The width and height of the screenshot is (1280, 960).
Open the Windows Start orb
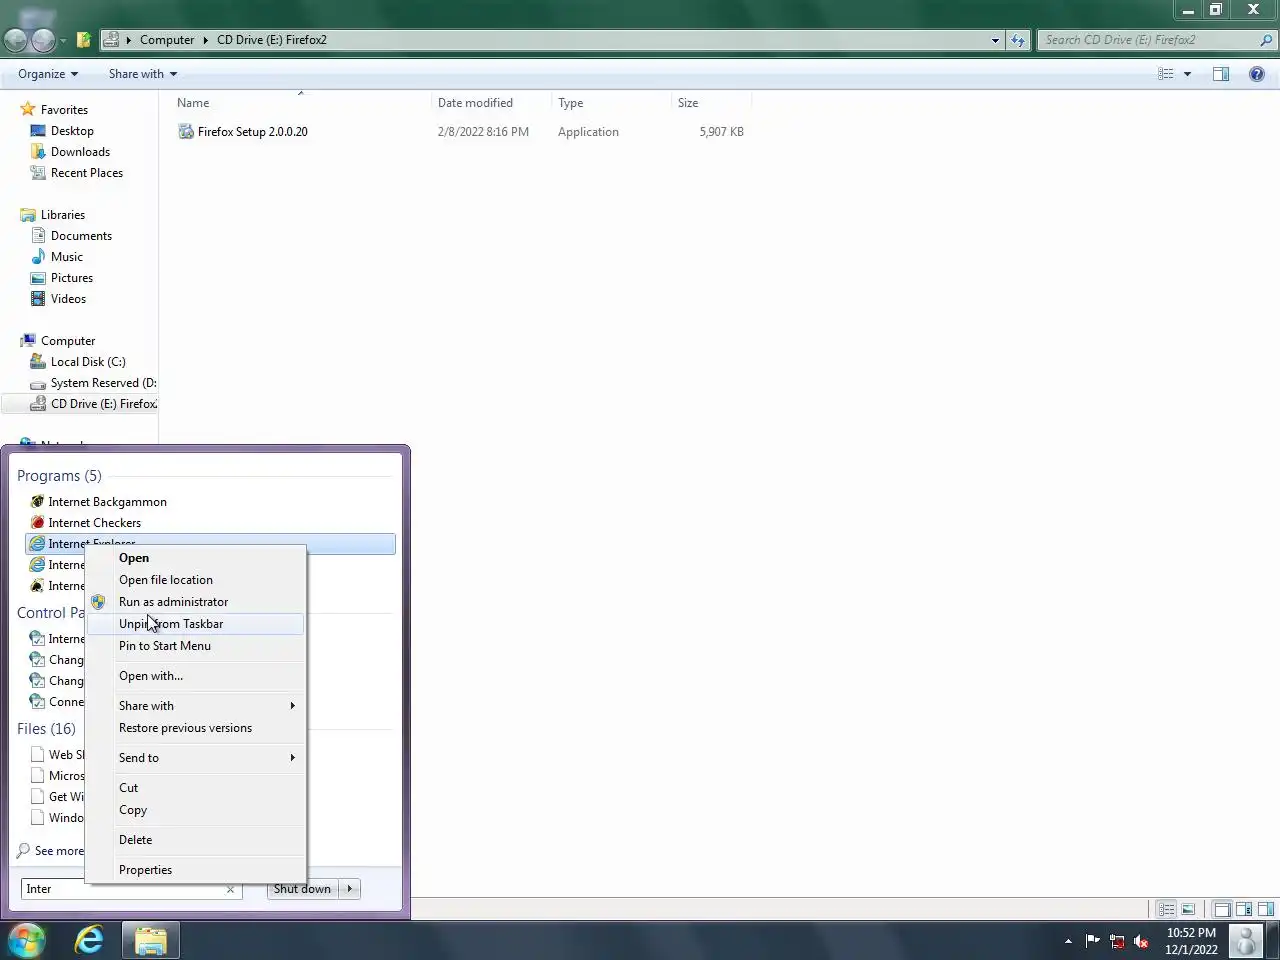coord(26,940)
